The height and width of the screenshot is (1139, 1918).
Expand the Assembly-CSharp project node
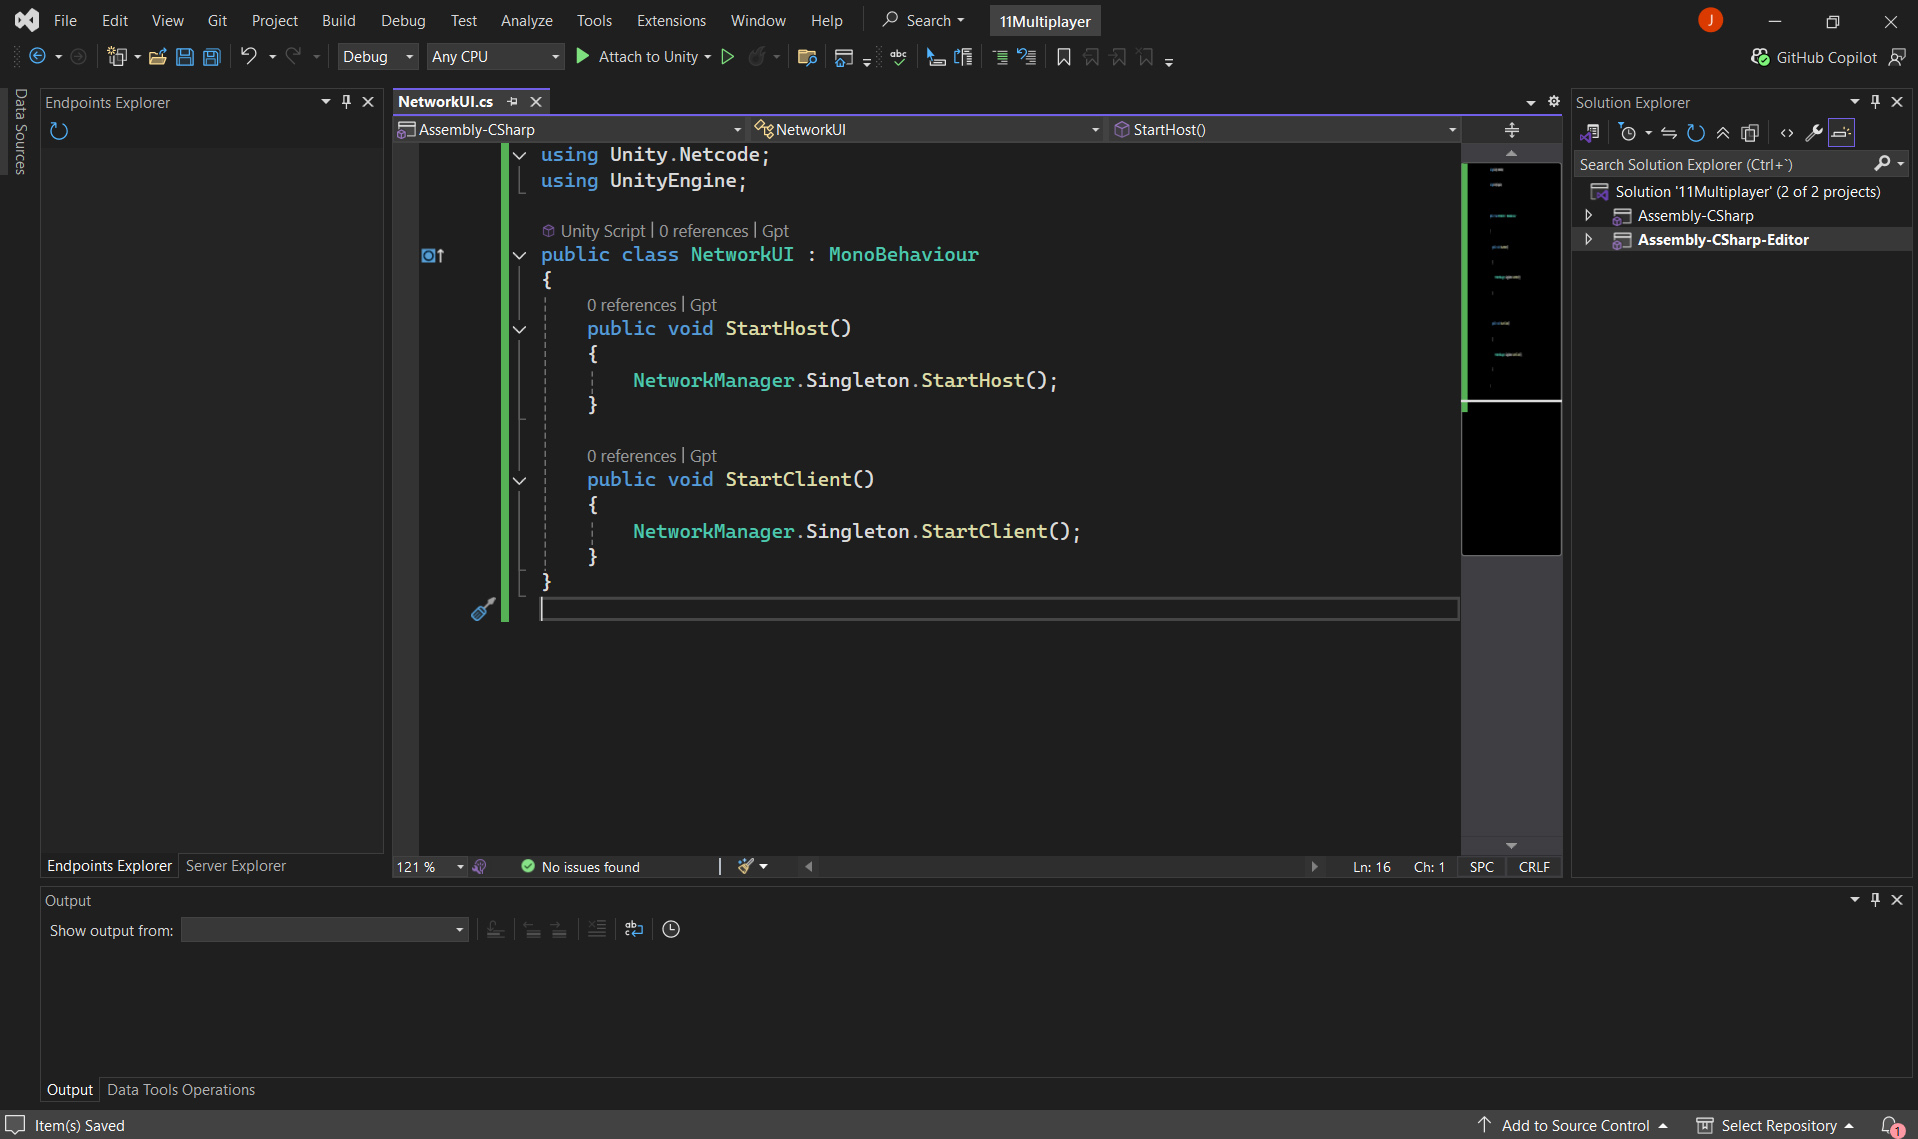point(1588,216)
